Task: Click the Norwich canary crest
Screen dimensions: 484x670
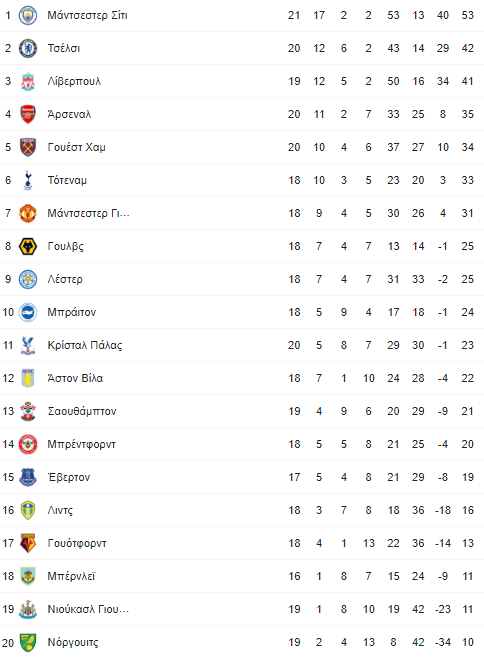Action: [x=28, y=642]
